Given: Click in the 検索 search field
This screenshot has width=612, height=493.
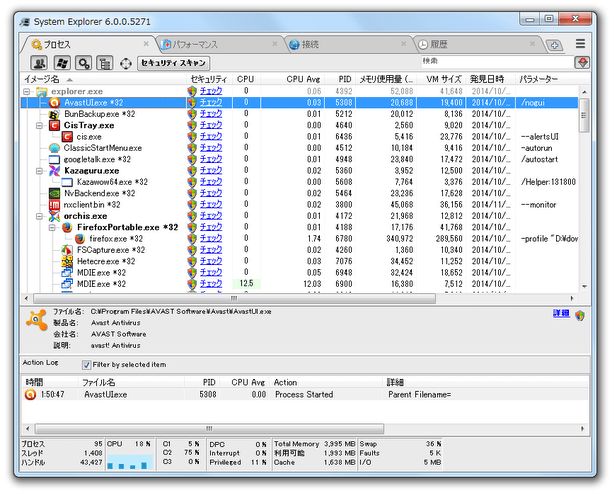Looking at the screenshot, I should (x=496, y=61).
